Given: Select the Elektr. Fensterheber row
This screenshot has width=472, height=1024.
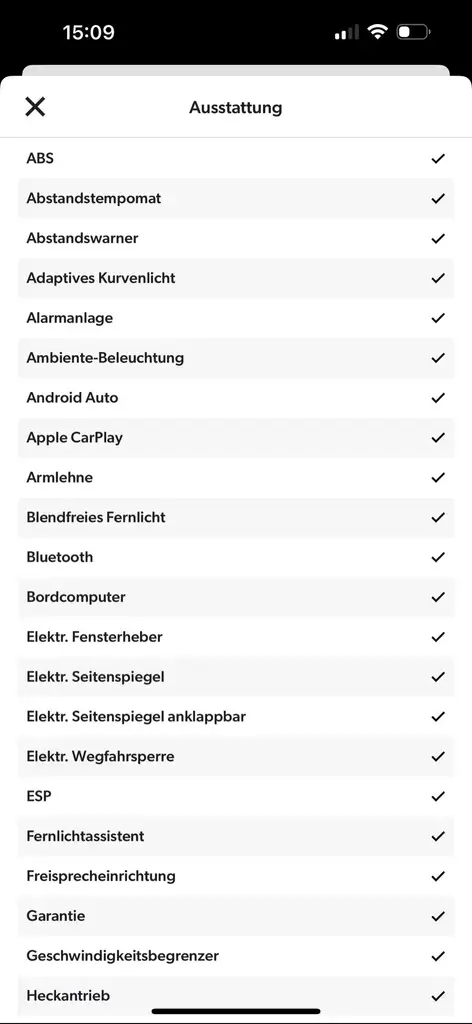Looking at the screenshot, I should tap(236, 637).
